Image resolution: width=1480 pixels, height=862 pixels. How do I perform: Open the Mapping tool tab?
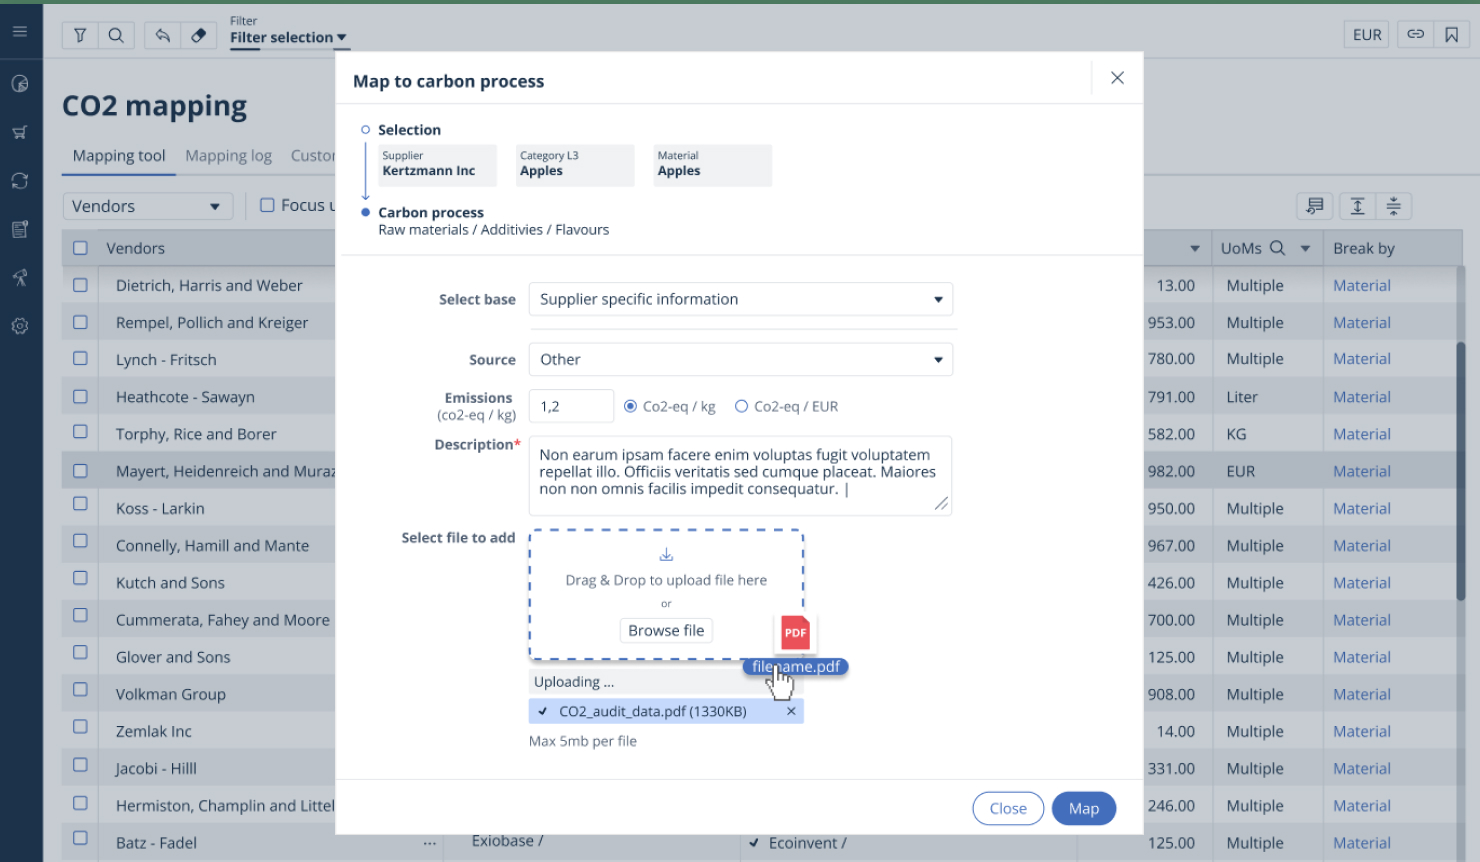[119, 156]
